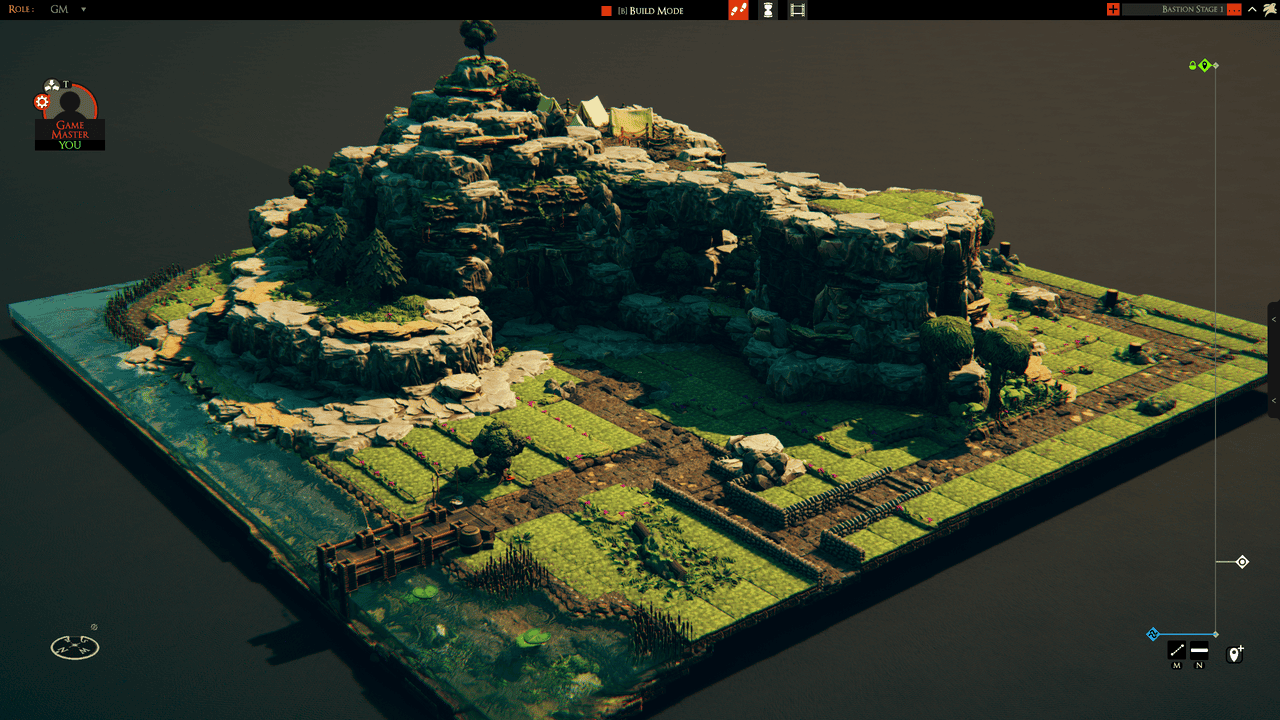Select the ruler line measure tool (M)

[x=1177, y=650]
